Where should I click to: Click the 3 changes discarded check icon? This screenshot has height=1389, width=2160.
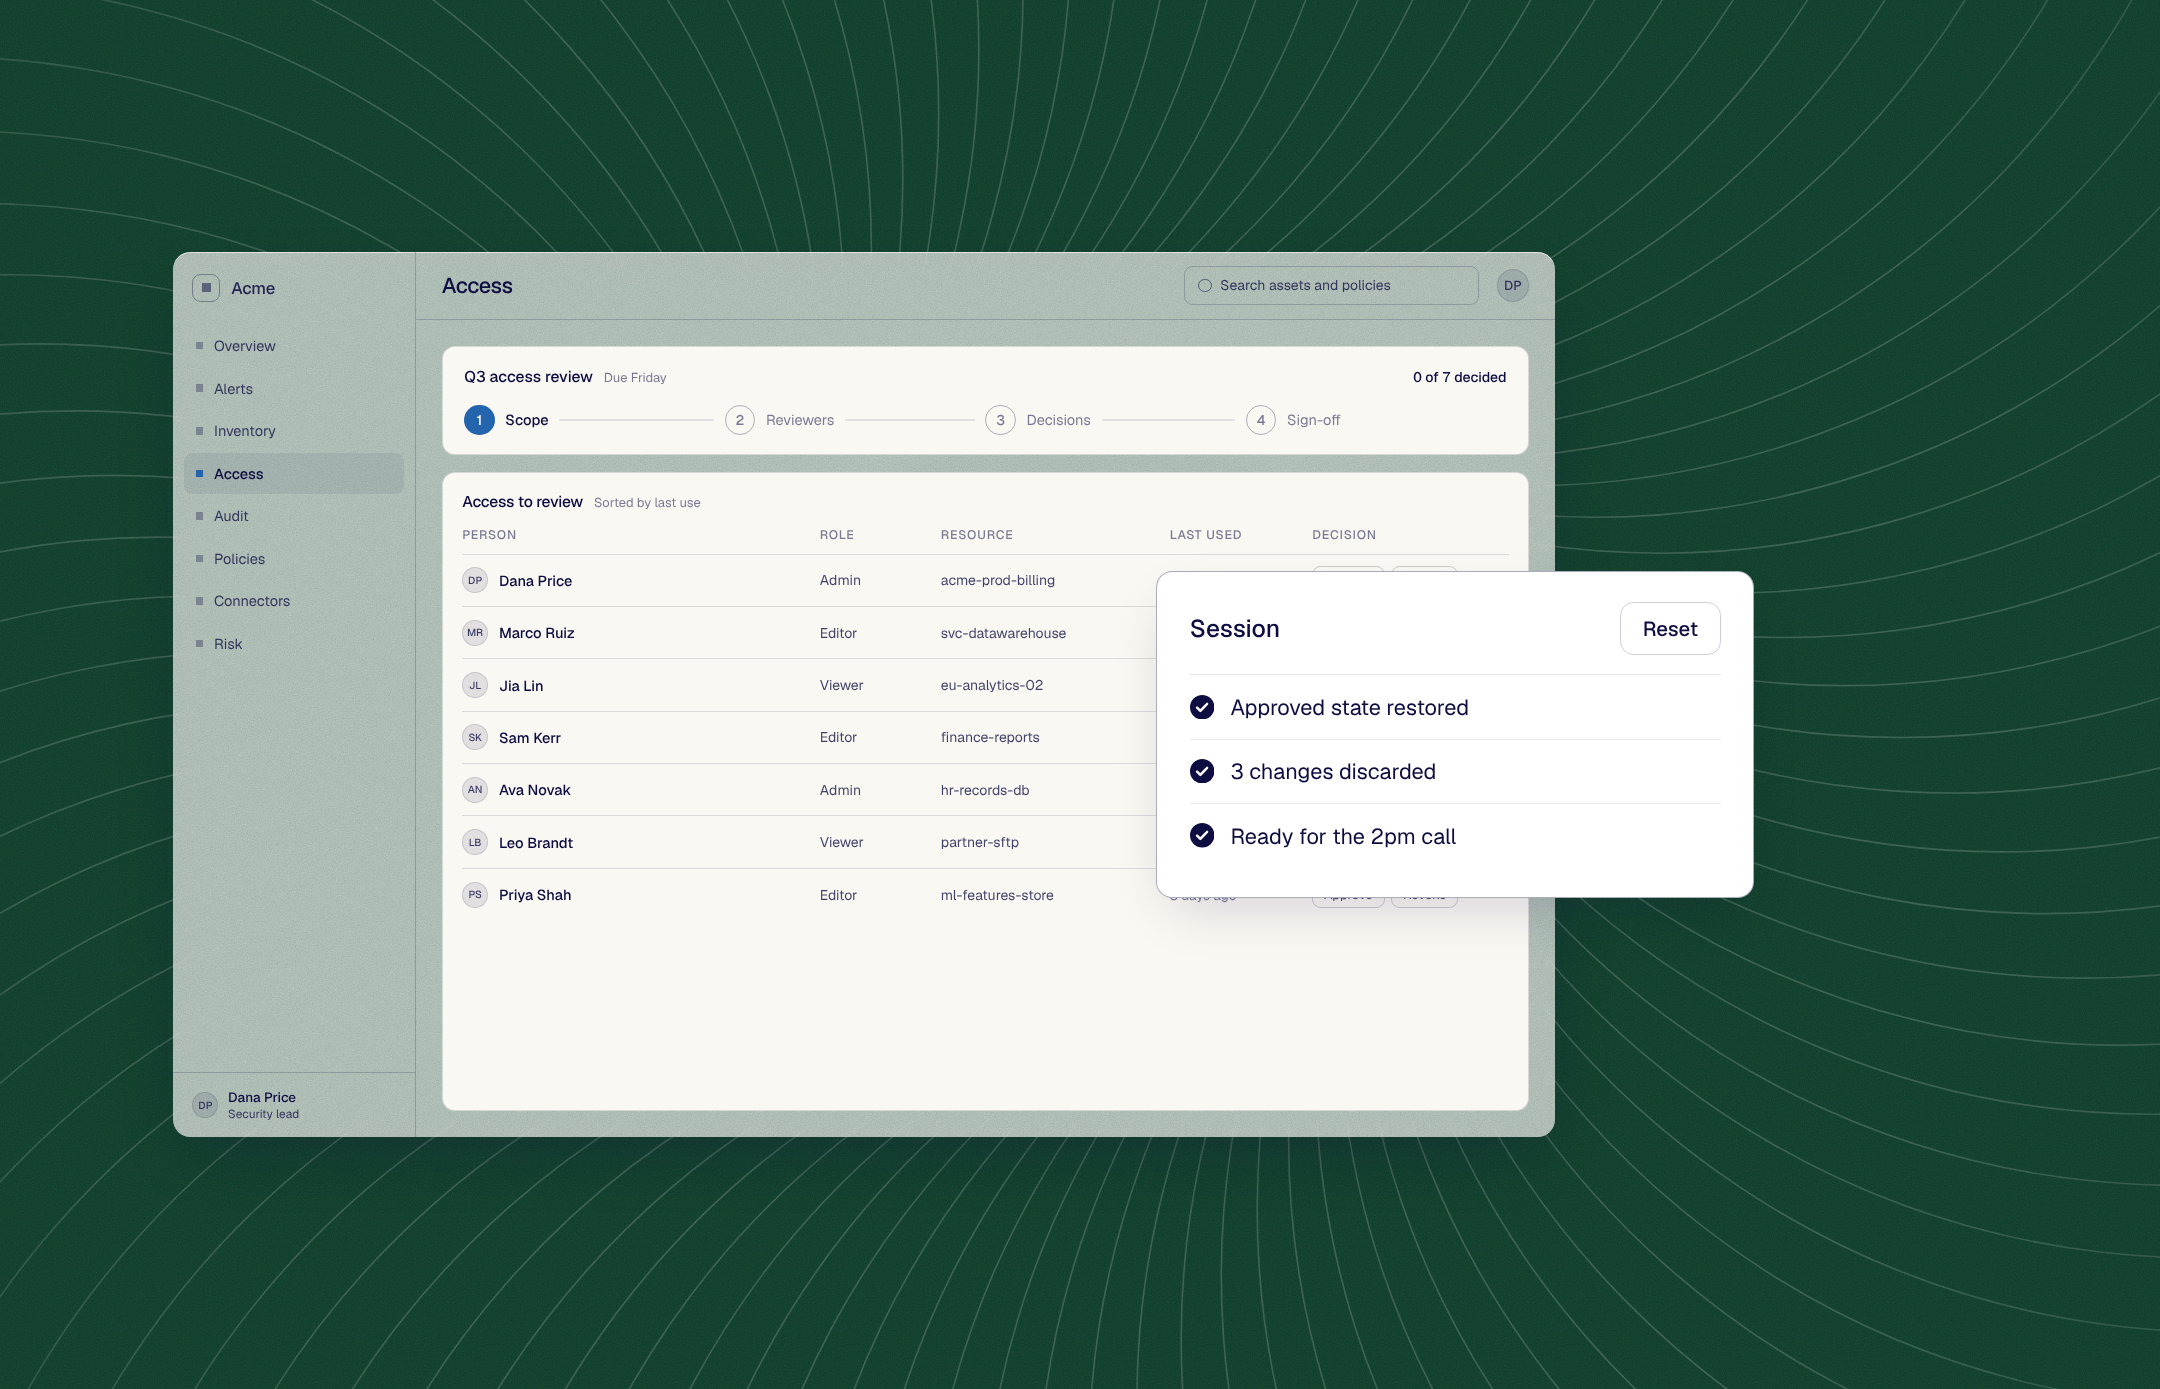[x=1202, y=771]
